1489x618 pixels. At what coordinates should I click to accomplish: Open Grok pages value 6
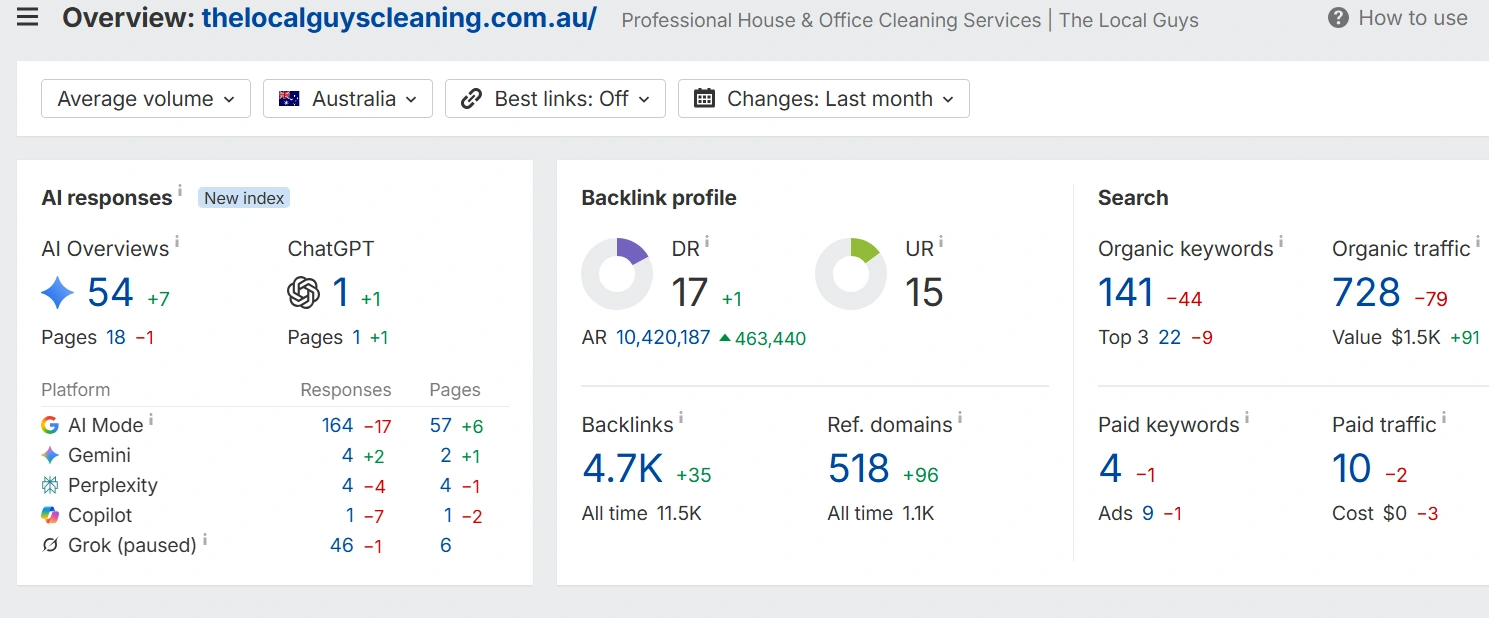[x=446, y=545]
